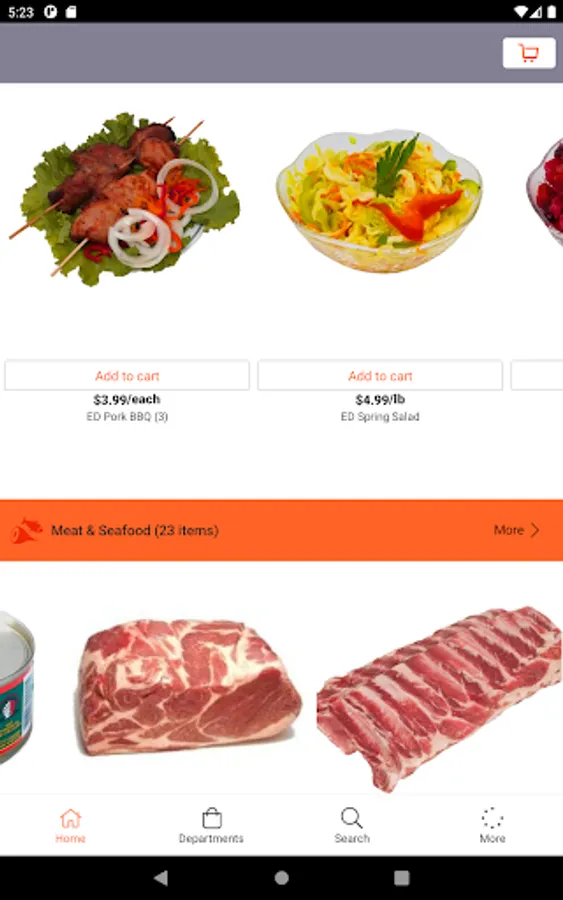Tap the Home tab icon
Image resolution: width=563 pixels, height=900 pixels.
coord(71,818)
